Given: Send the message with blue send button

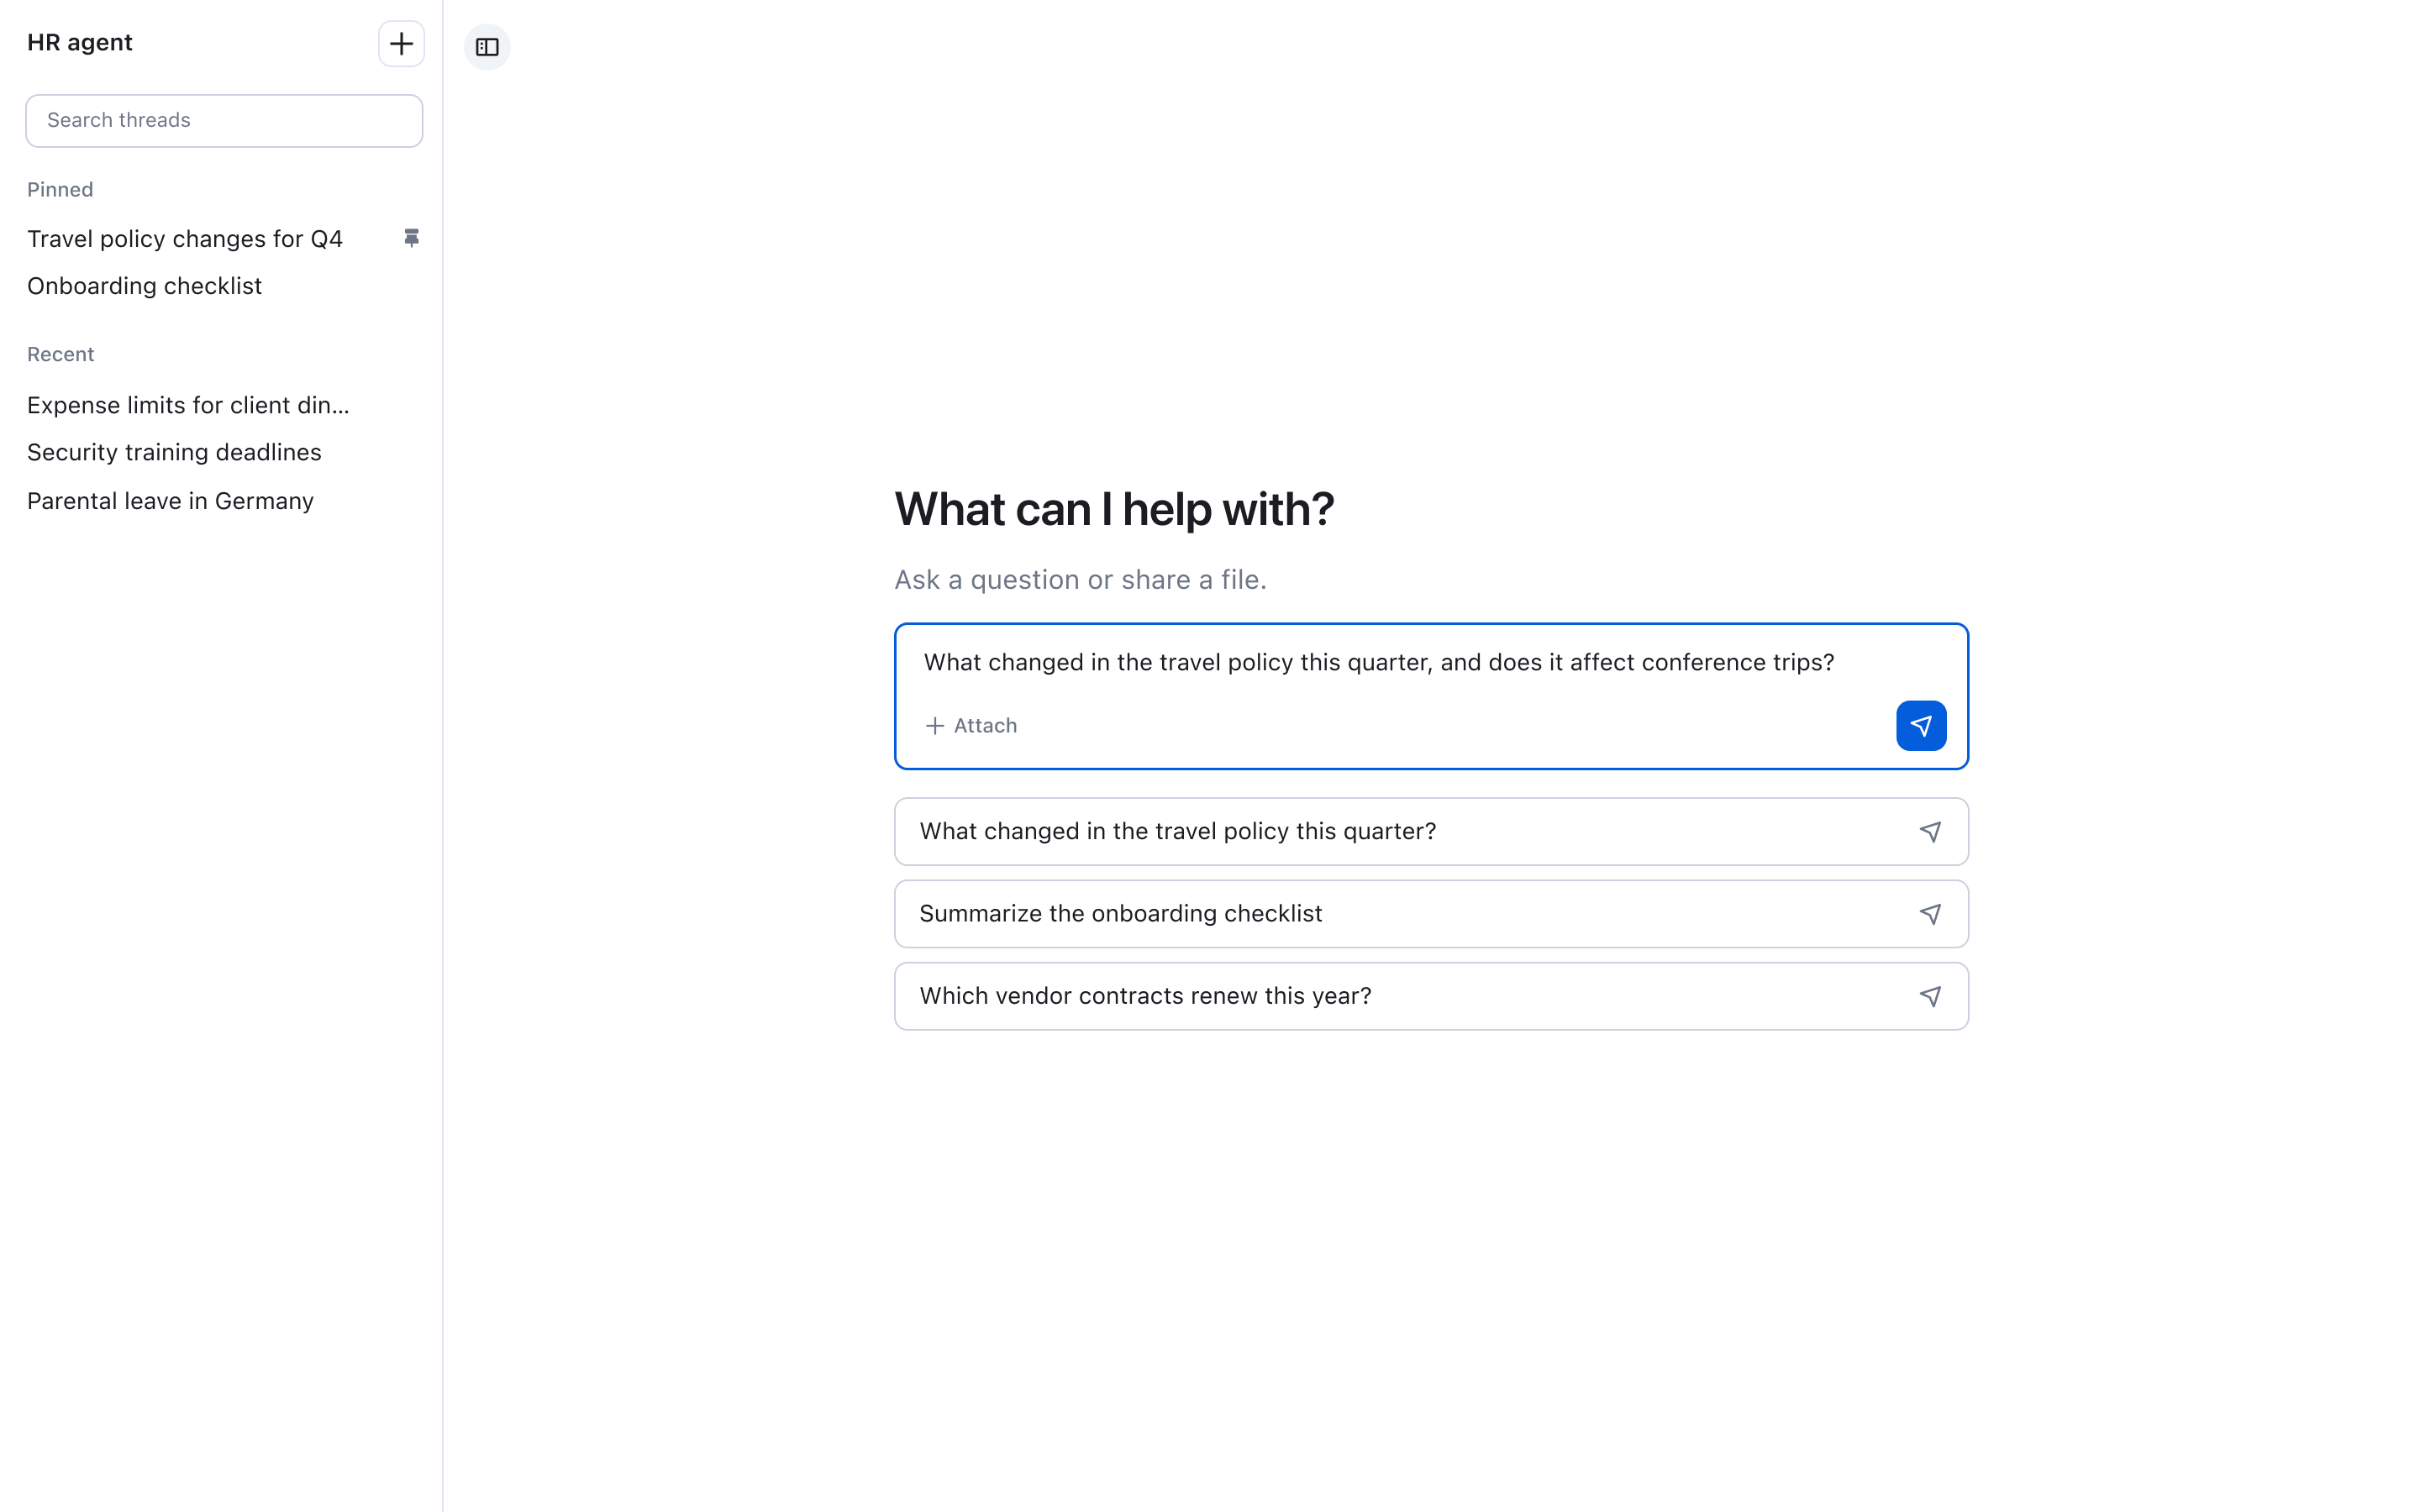Looking at the screenshot, I should [x=1921, y=726].
